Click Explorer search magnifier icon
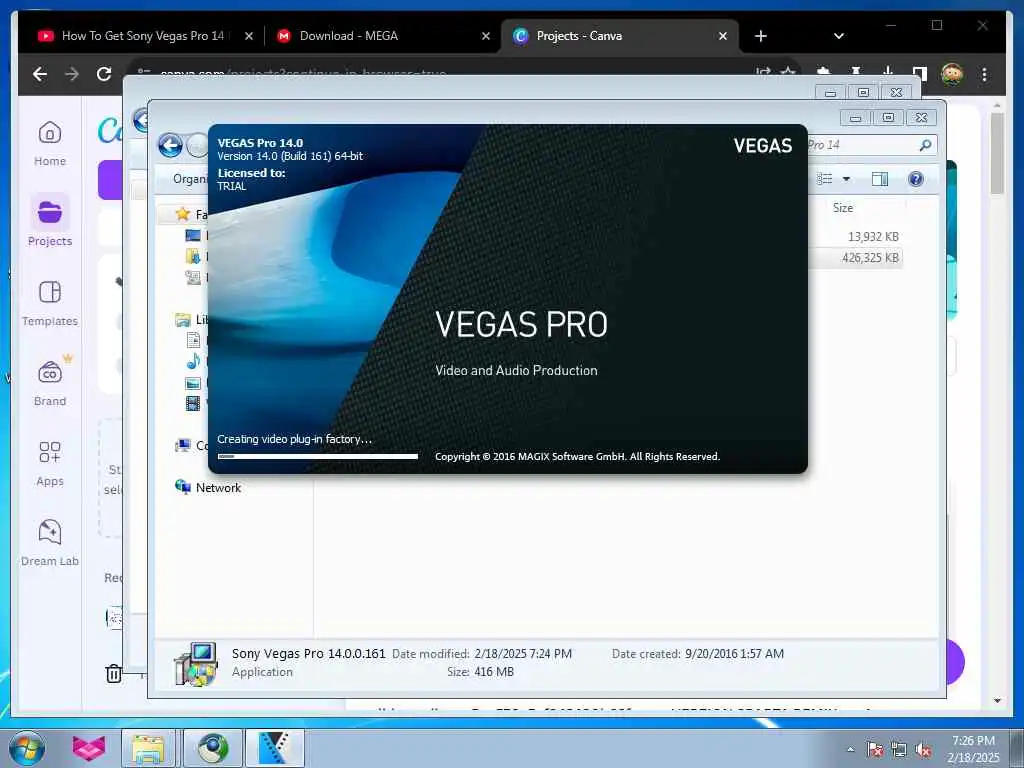Image resolution: width=1024 pixels, height=768 pixels. [925, 145]
